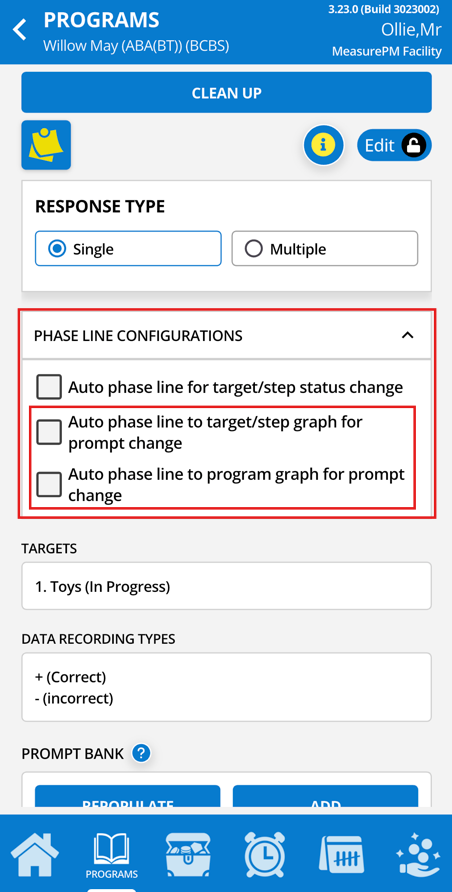The height and width of the screenshot is (892, 452).
Task: Open the yellow sticky notes icon
Action: (x=46, y=145)
